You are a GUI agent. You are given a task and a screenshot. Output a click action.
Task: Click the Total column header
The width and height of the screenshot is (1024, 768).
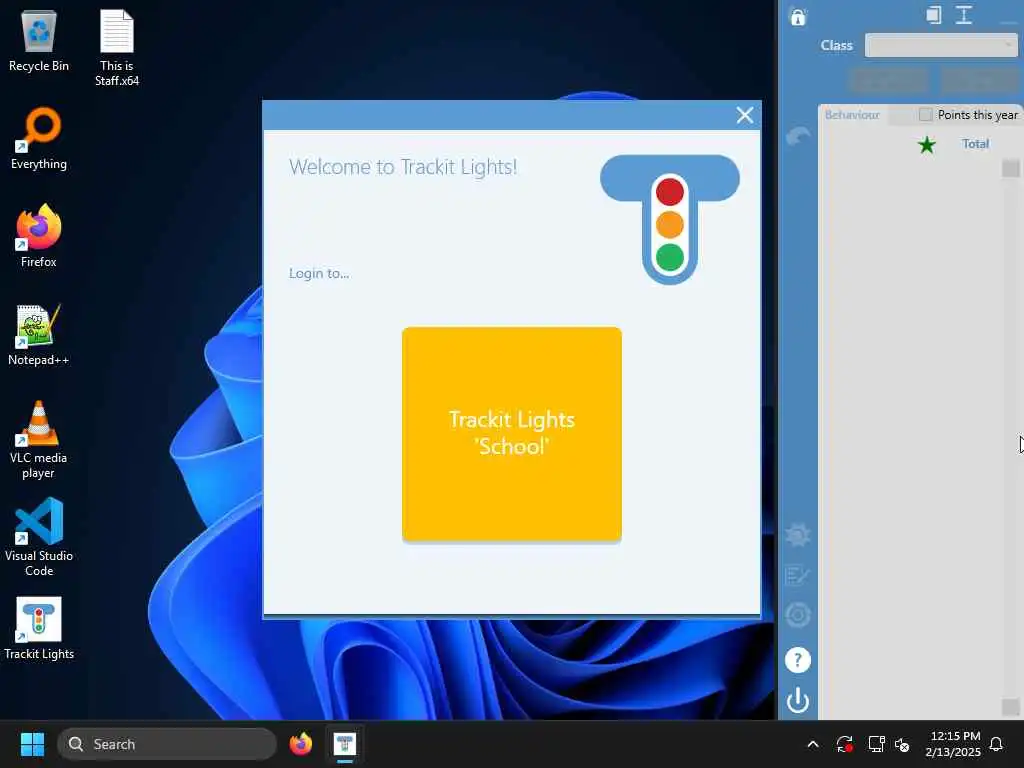click(x=975, y=144)
